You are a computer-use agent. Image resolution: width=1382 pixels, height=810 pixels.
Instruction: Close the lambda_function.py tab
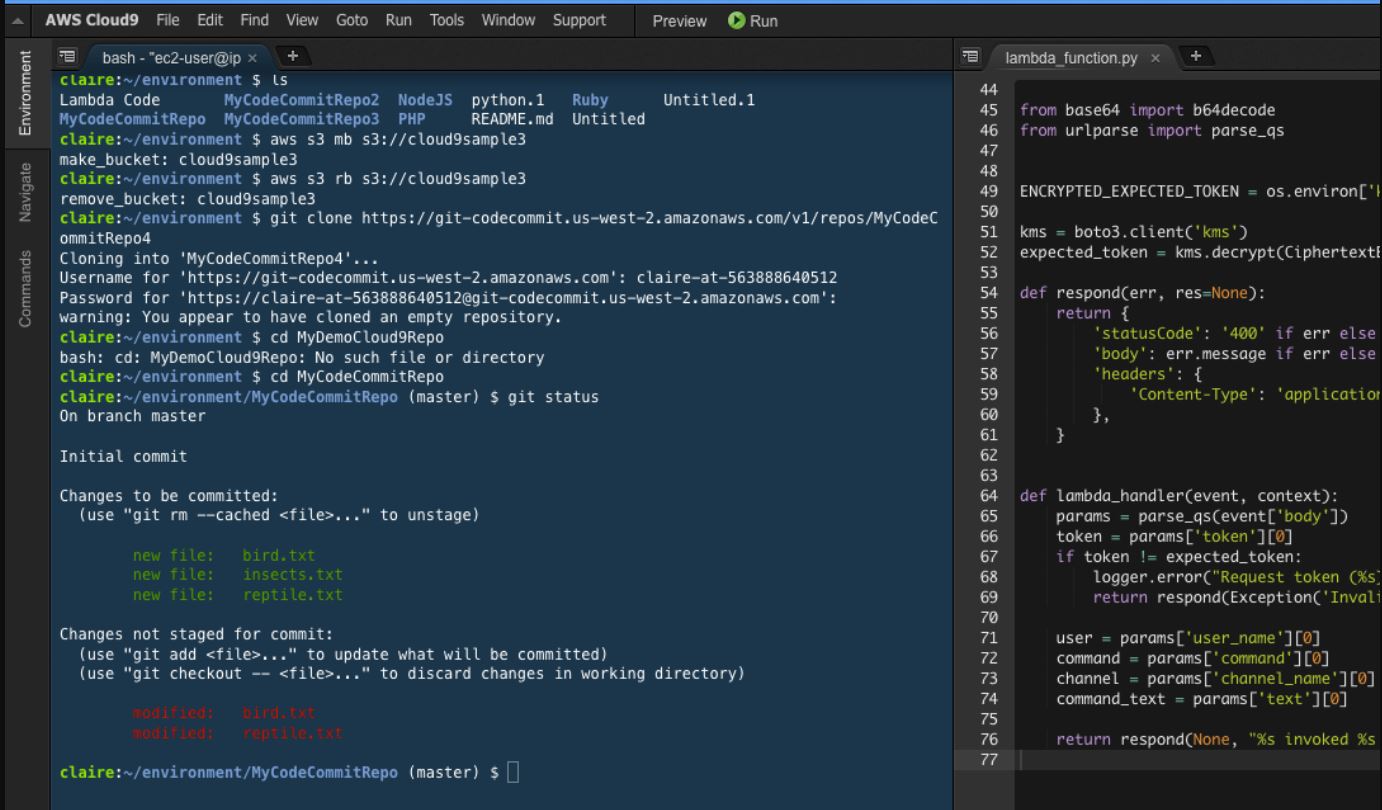[1154, 59]
